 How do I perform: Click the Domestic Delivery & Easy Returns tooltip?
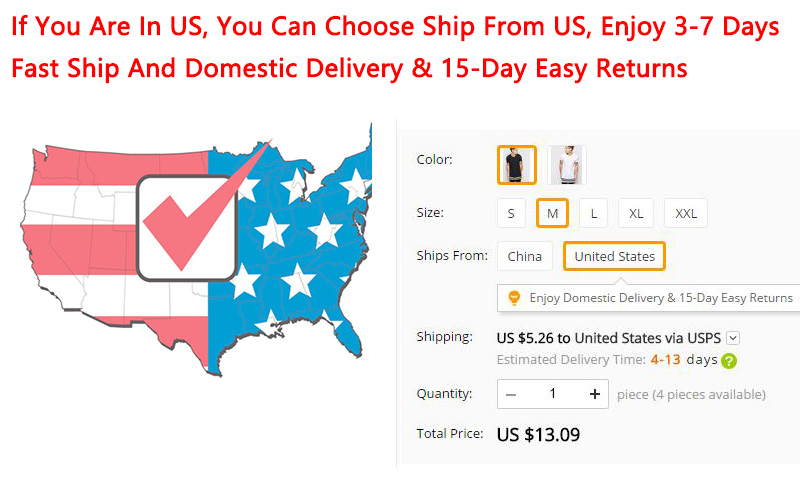pos(660,298)
